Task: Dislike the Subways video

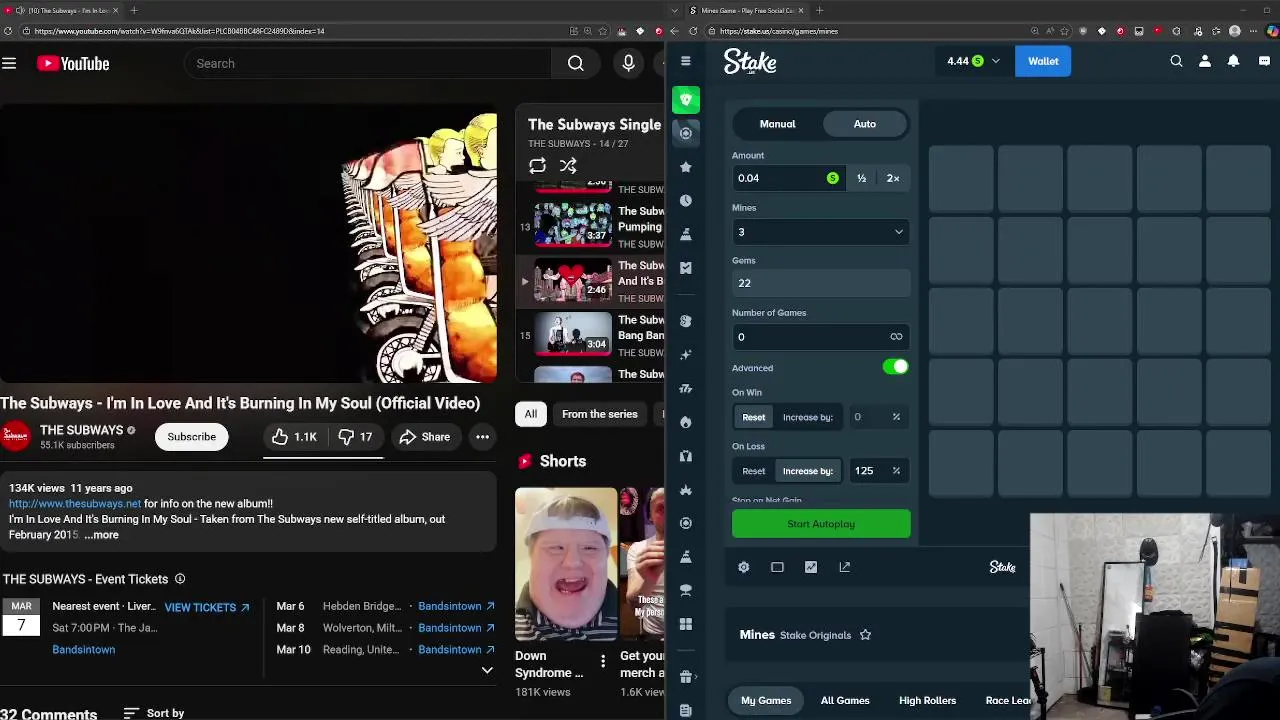Action: [x=355, y=437]
